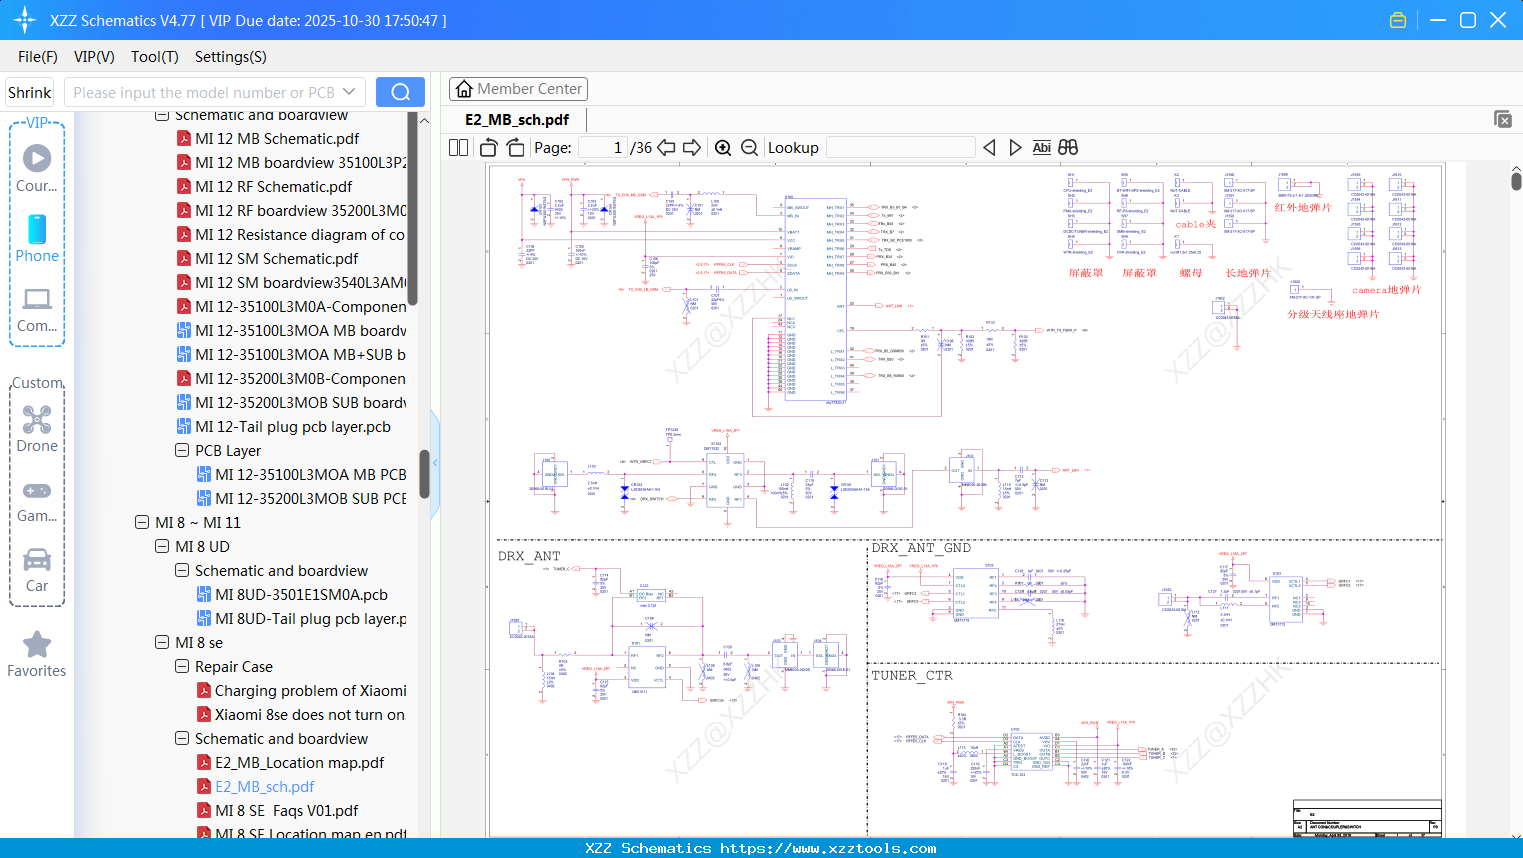Click the zoom out magnifier icon
Image resolution: width=1523 pixels, height=858 pixels.
coord(749,148)
